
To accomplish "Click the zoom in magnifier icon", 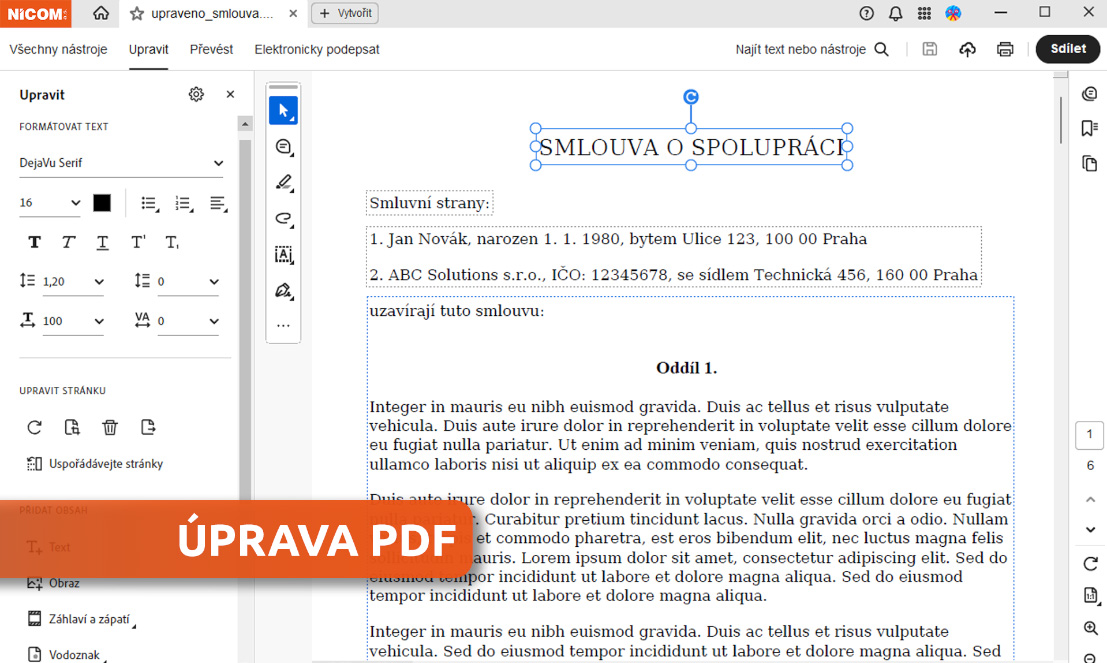I will coord(1090,628).
